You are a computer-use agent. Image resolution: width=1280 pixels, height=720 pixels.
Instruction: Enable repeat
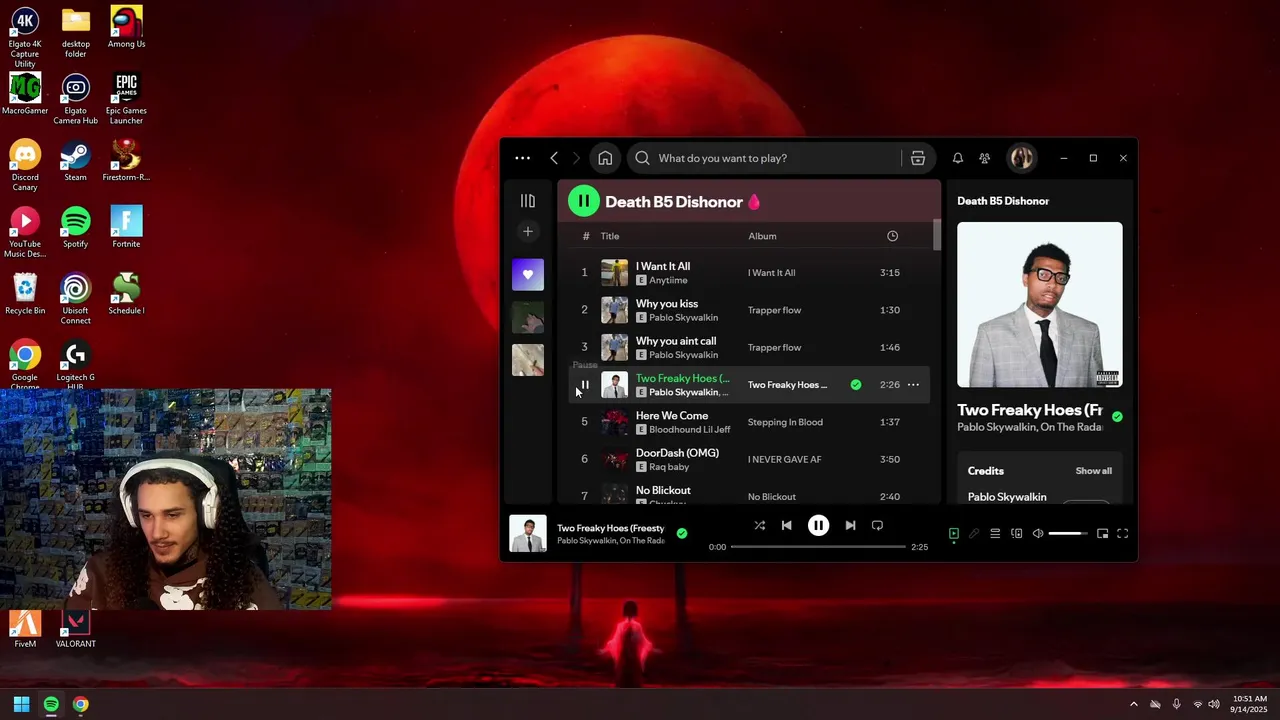(x=877, y=525)
